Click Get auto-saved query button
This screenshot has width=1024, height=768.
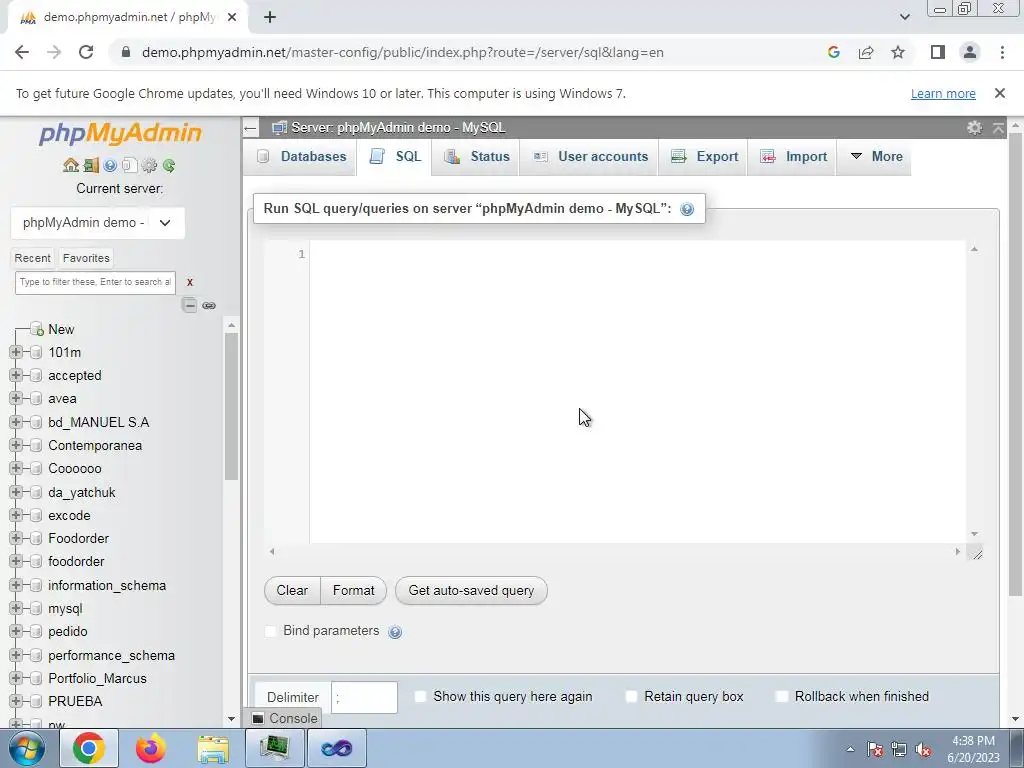pos(471,590)
